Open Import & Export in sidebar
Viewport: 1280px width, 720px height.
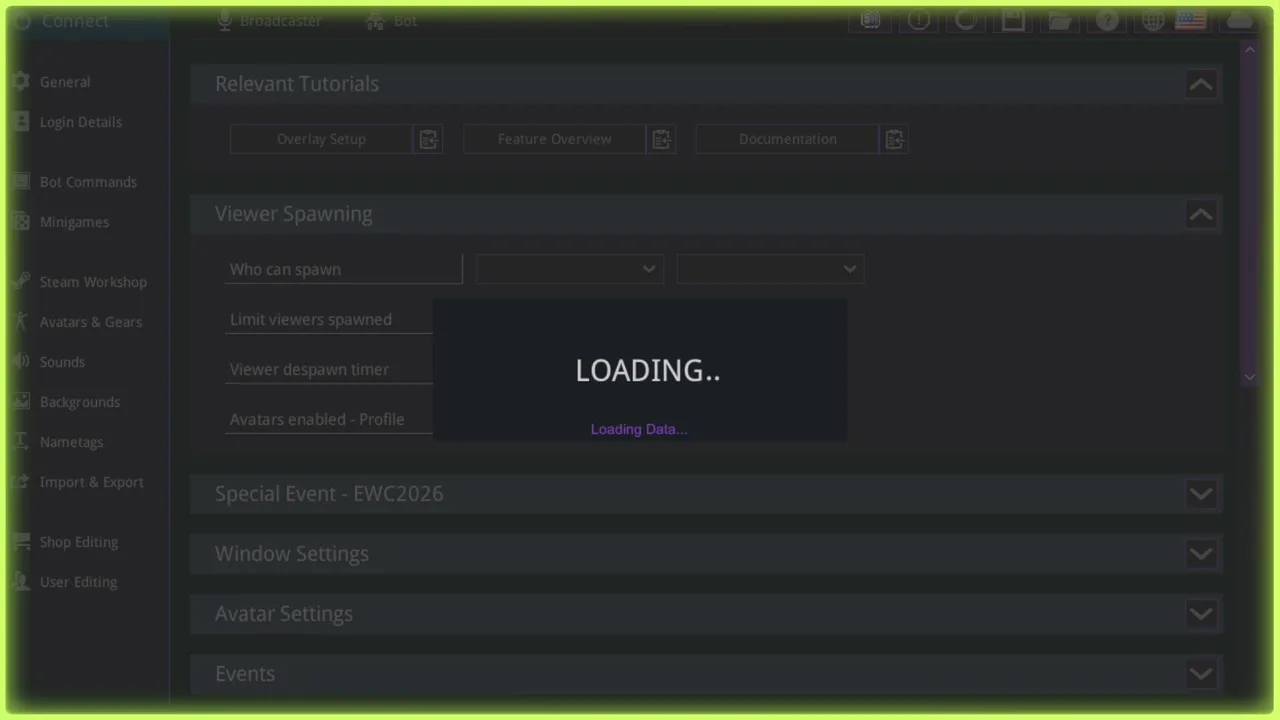91,482
